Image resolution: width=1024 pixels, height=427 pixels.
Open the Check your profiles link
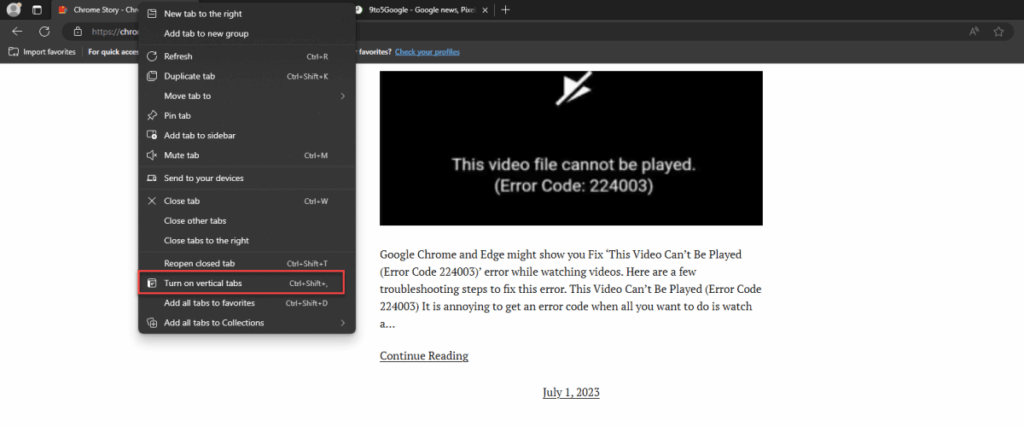pos(427,52)
